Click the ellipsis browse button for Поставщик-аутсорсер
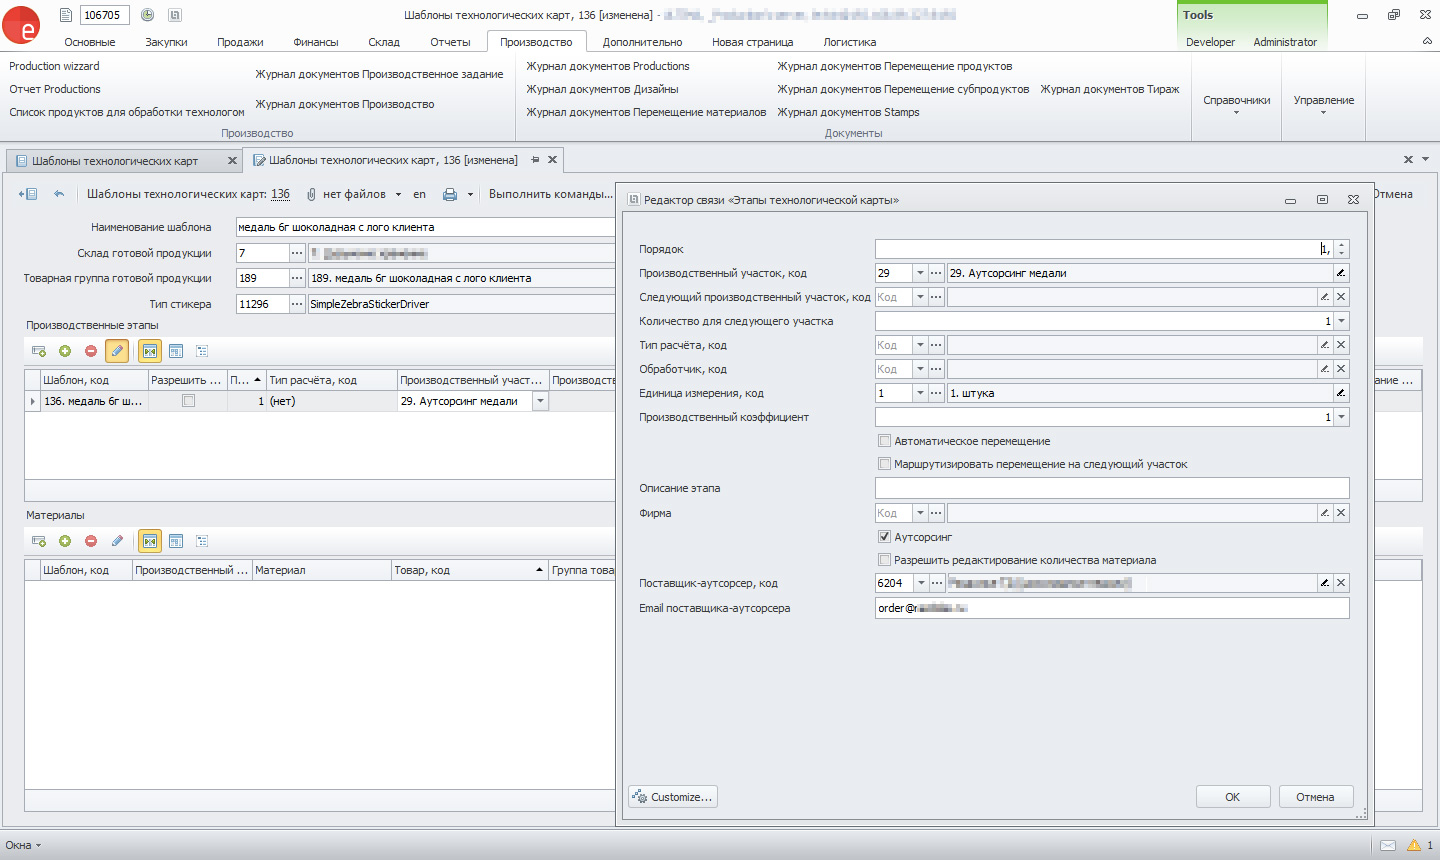1440x860 pixels. pos(936,583)
